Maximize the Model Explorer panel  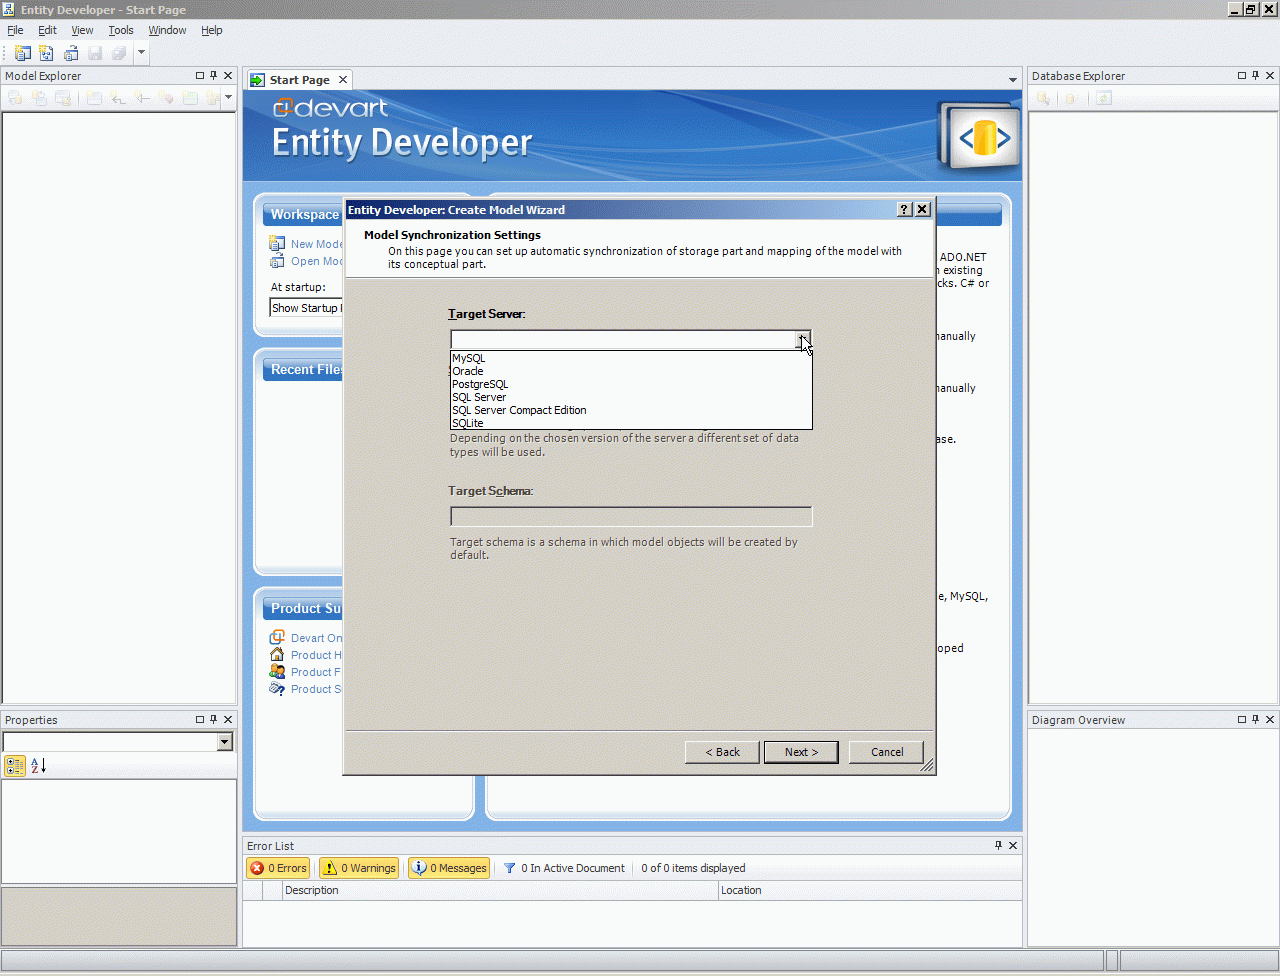199,76
